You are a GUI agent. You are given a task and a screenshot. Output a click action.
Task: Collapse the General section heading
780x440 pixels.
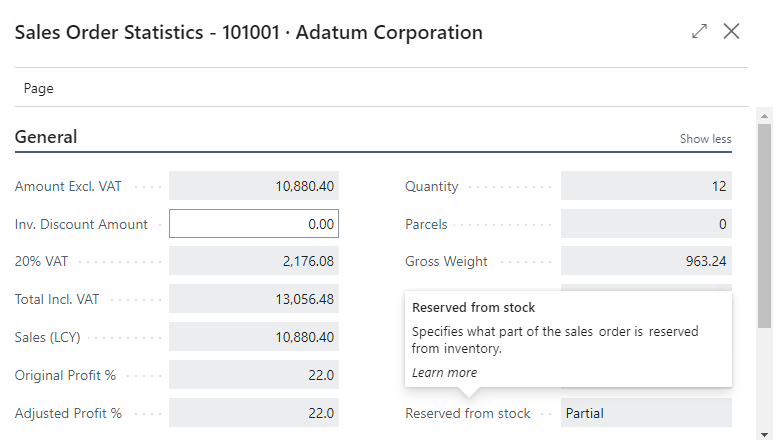(x=46, y=137)
